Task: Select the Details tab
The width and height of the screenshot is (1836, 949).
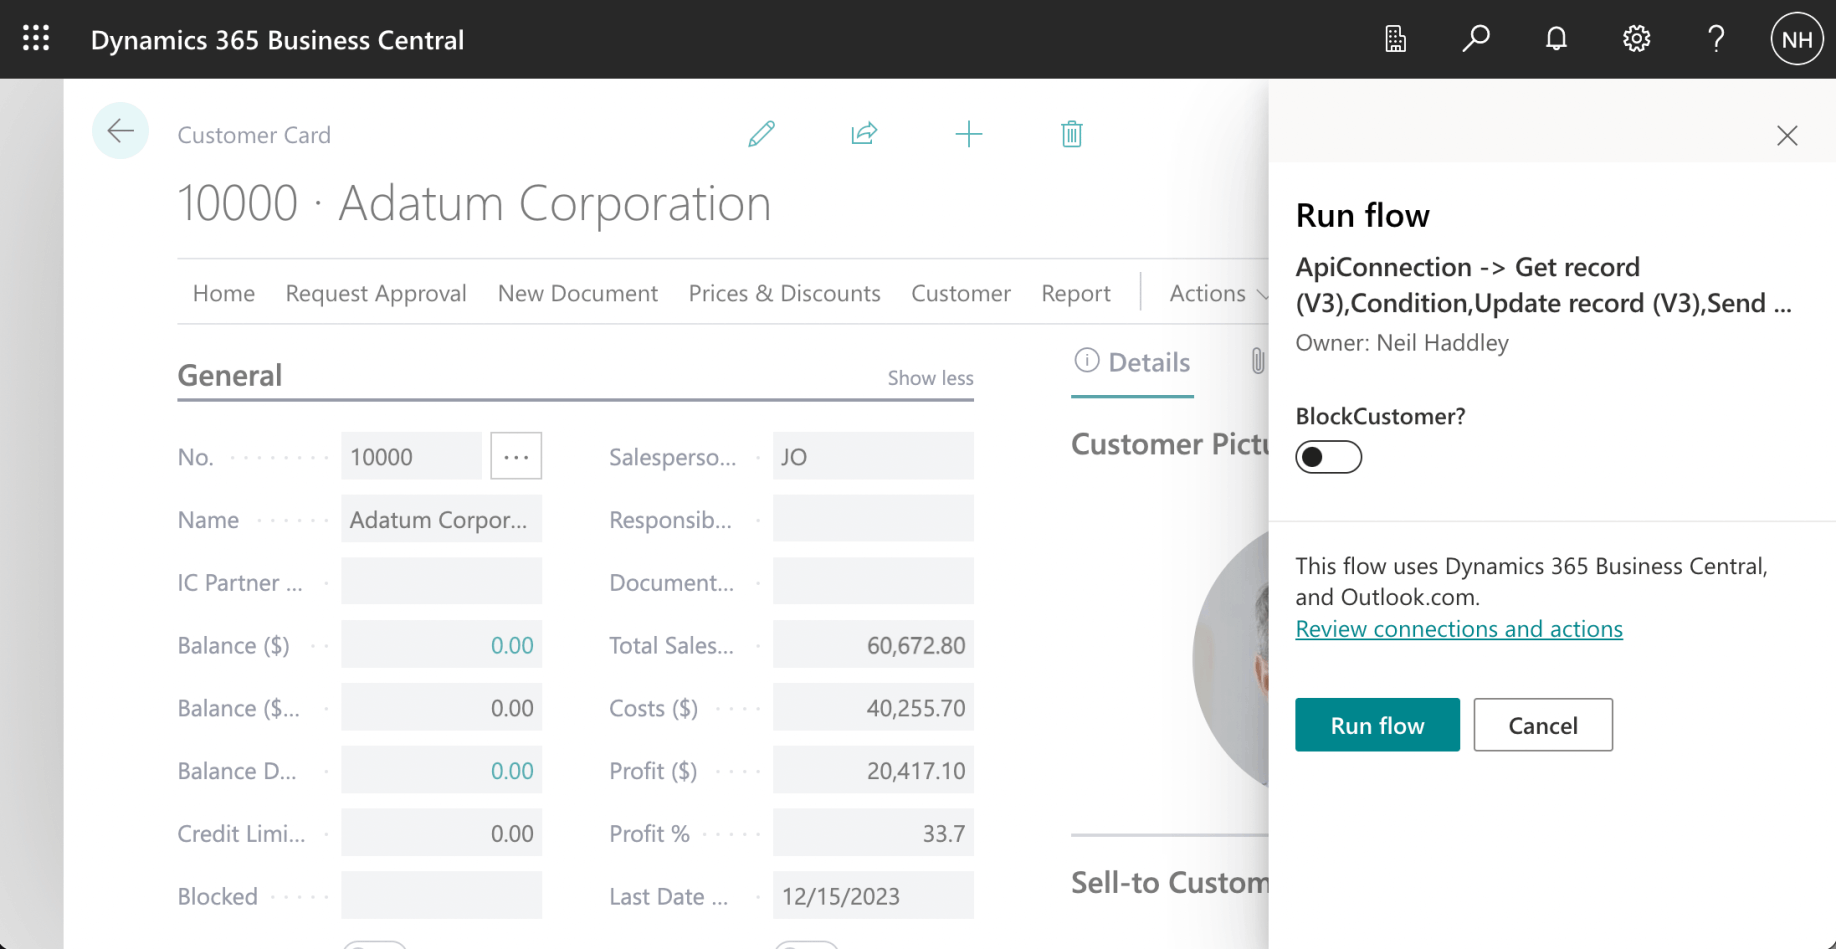Action: point(1132,362)
